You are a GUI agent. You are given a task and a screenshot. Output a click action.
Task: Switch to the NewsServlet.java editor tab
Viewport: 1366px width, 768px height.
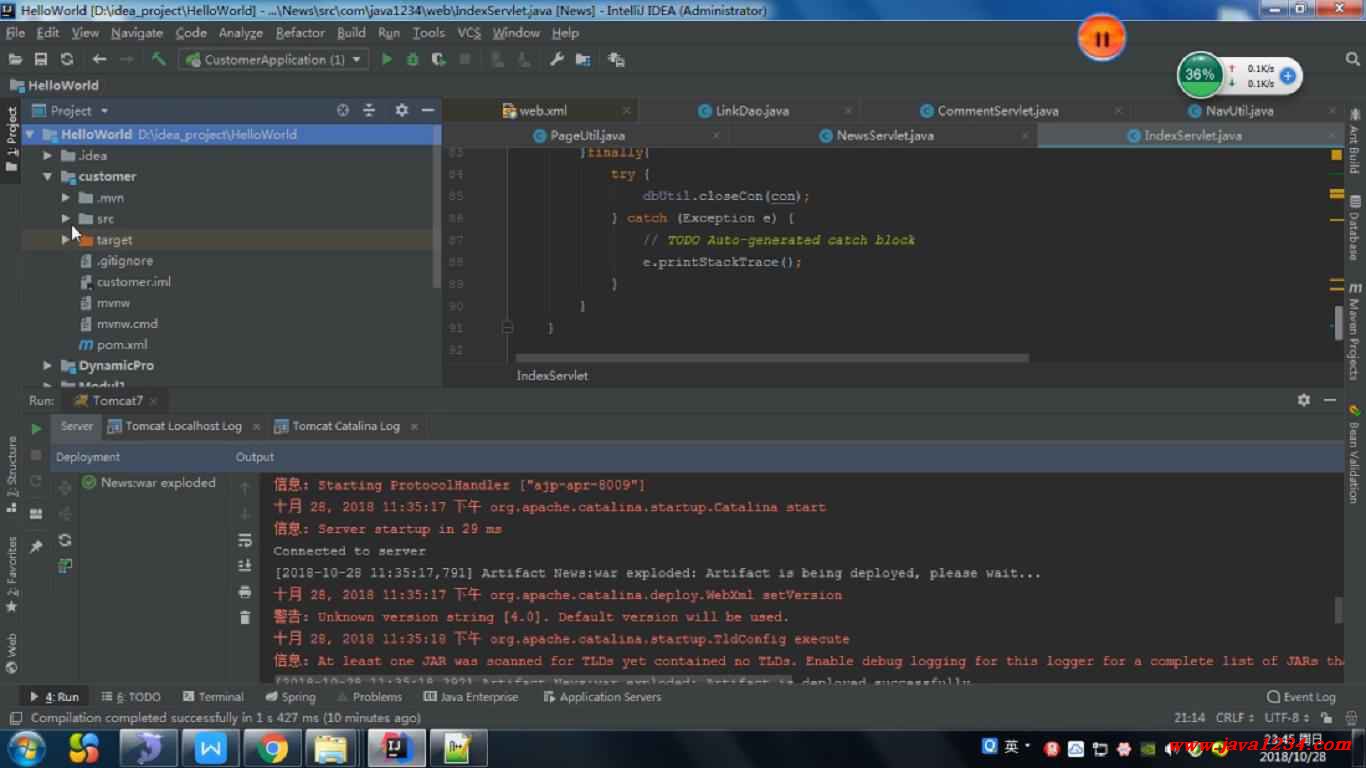point(884,135)
